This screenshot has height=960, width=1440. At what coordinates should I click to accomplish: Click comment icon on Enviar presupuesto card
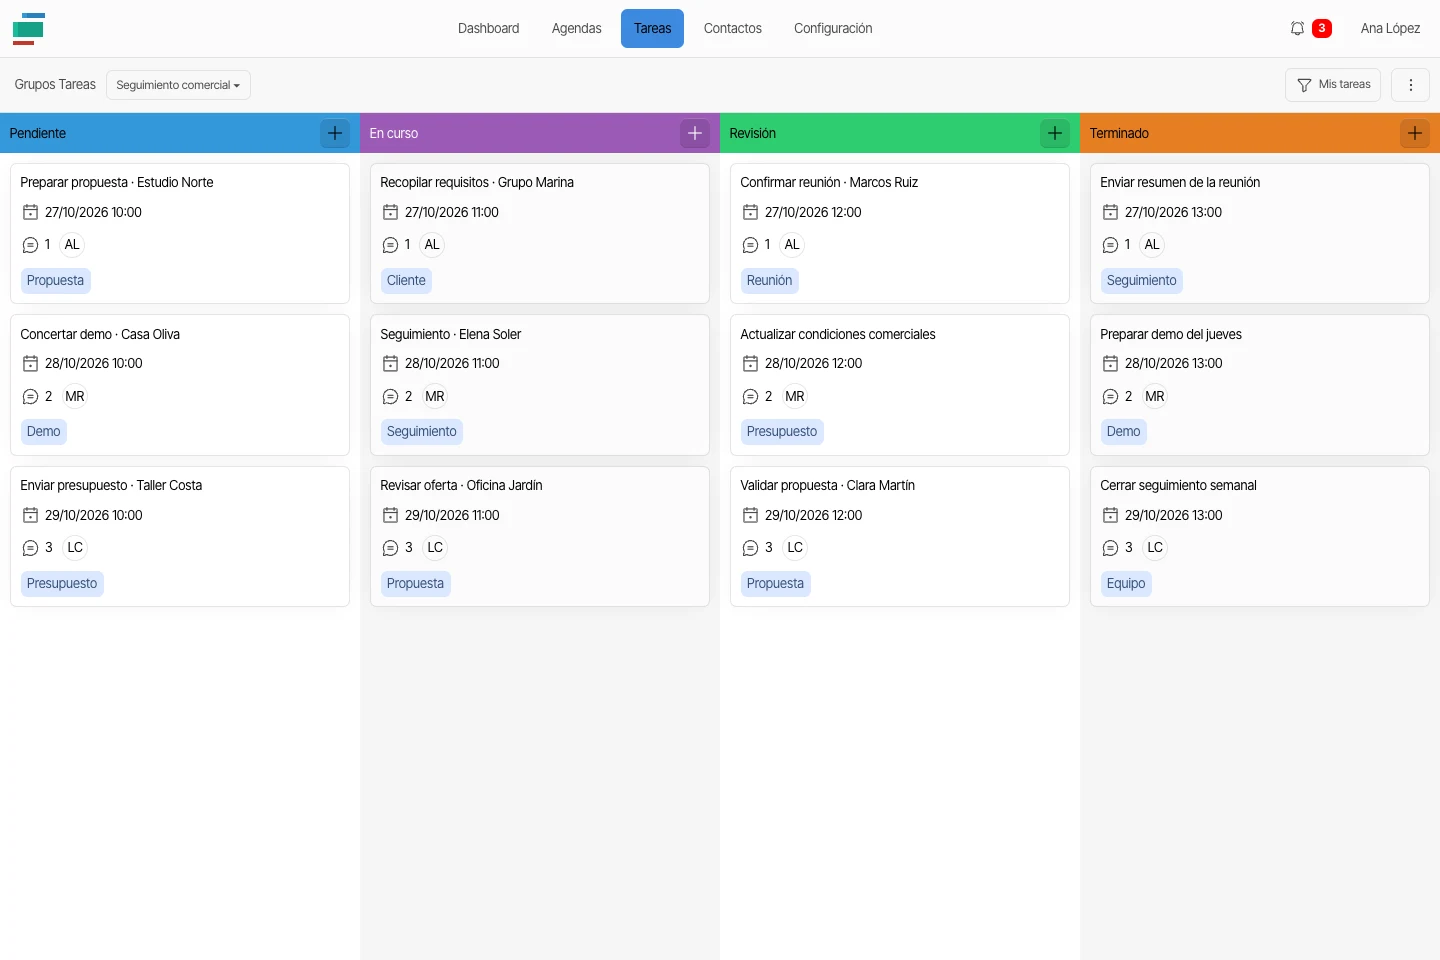(30, 548)
